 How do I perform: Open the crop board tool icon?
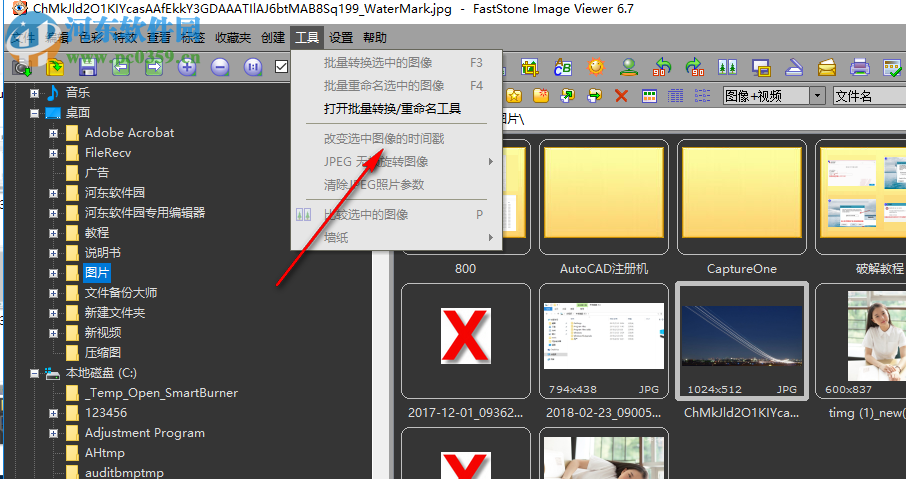click(x=529, y=67)
